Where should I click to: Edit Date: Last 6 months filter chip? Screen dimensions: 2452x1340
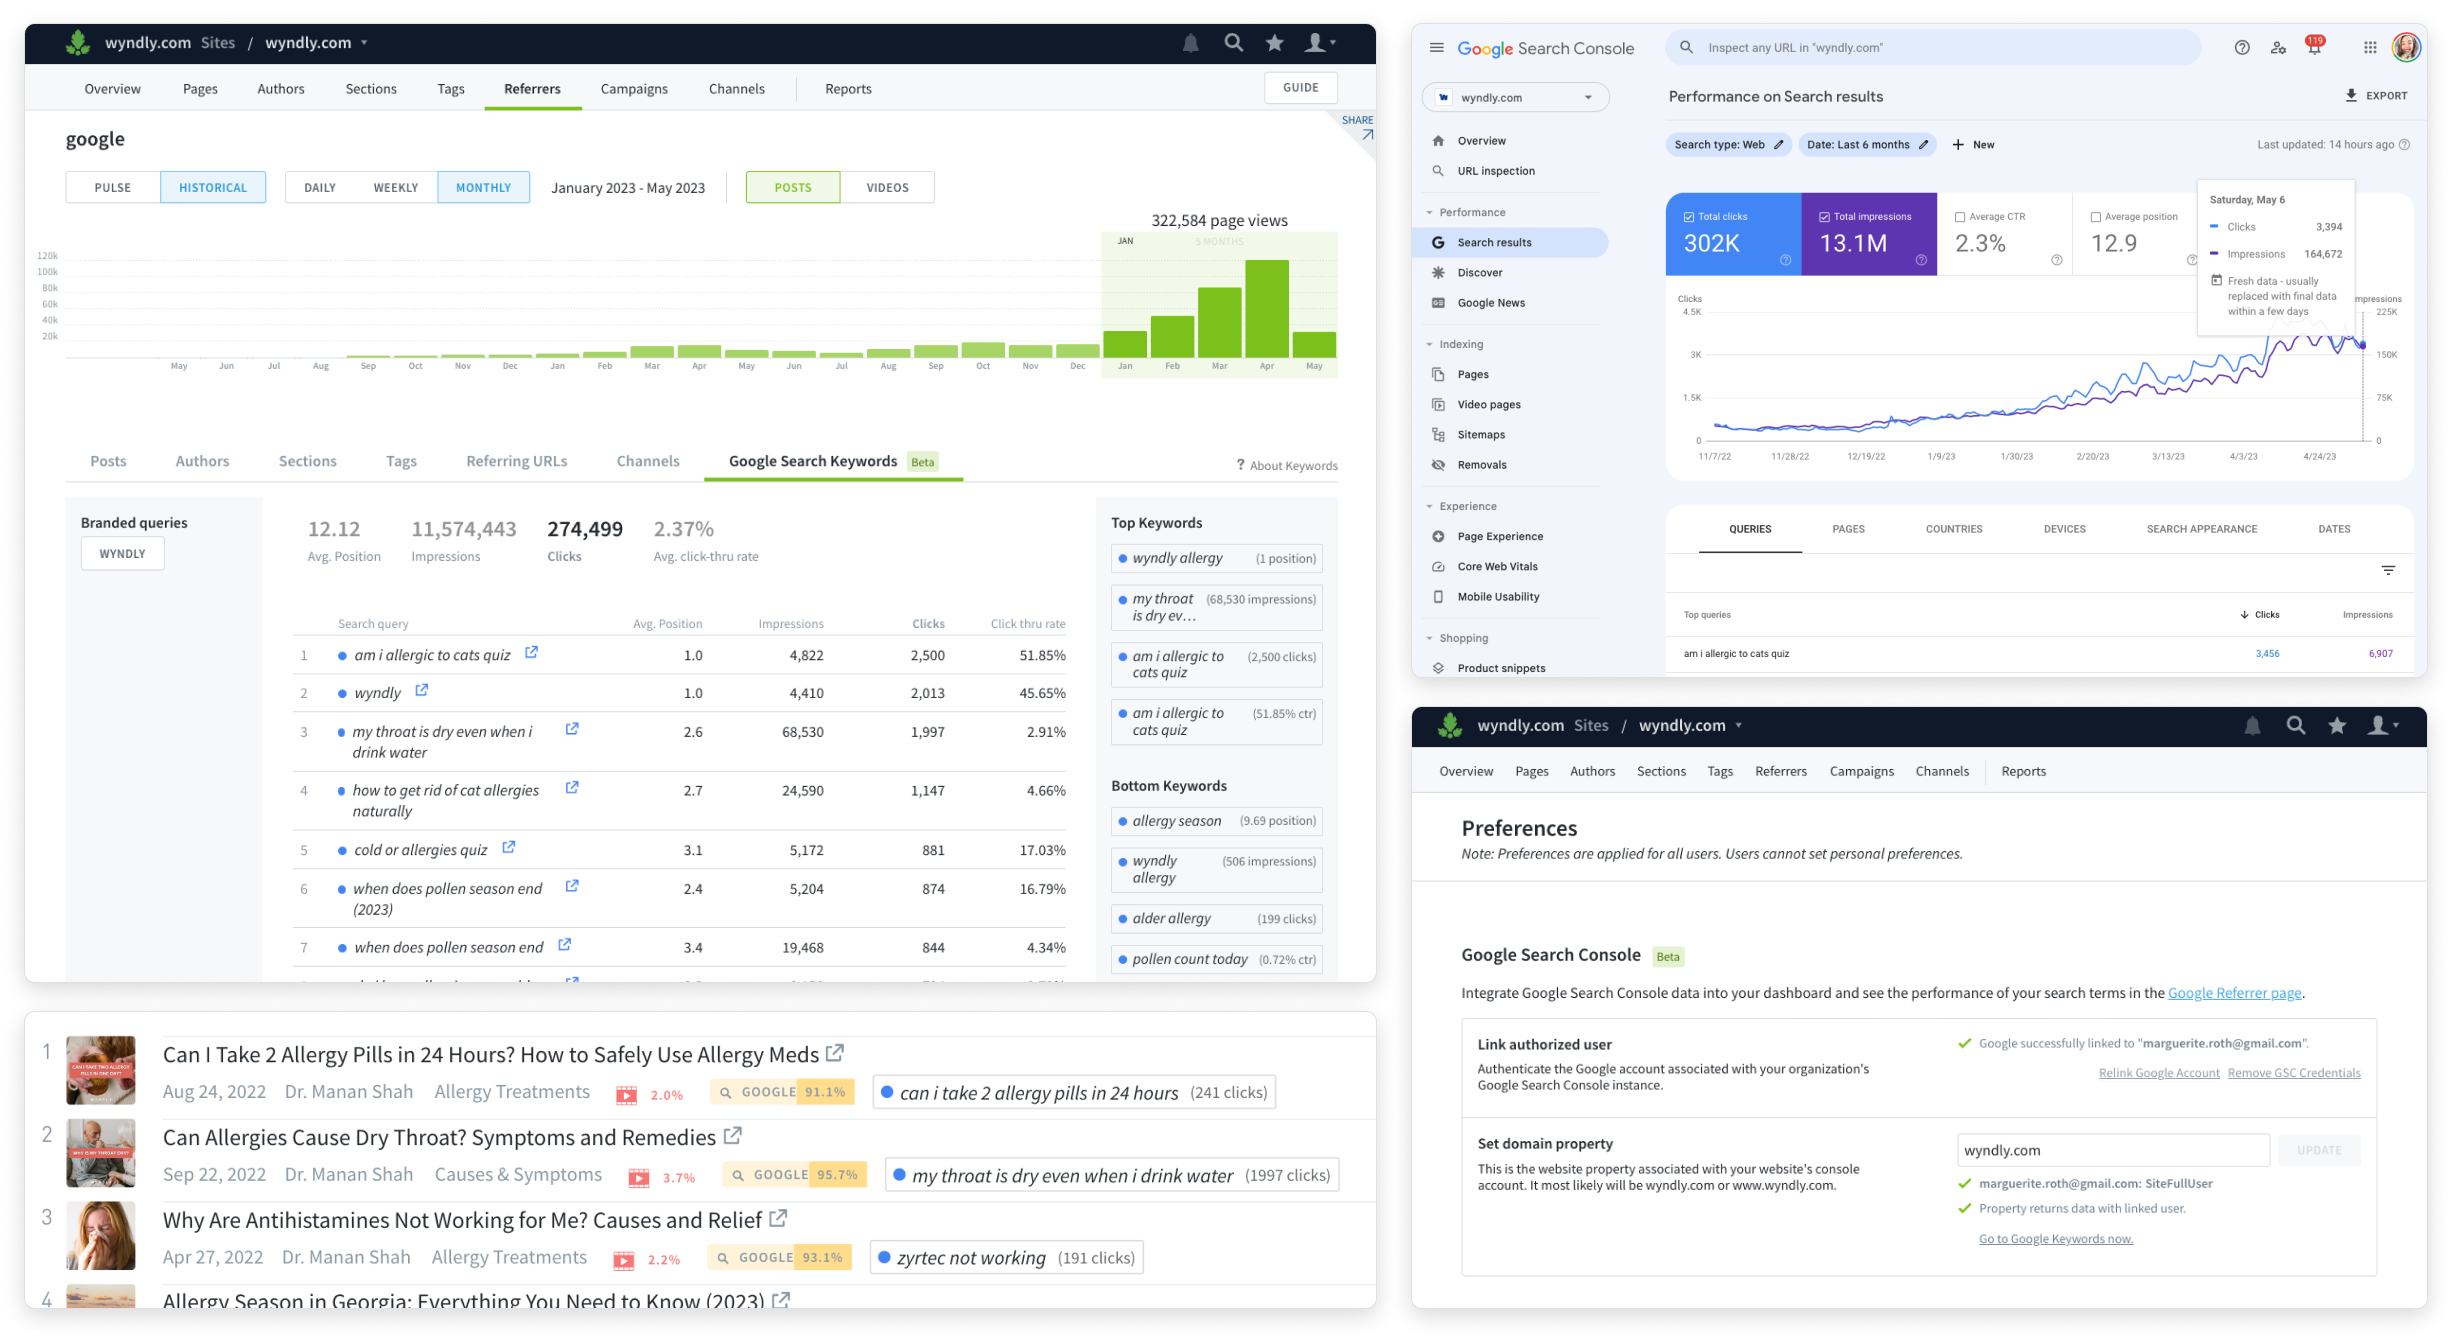coord(1866,145)
